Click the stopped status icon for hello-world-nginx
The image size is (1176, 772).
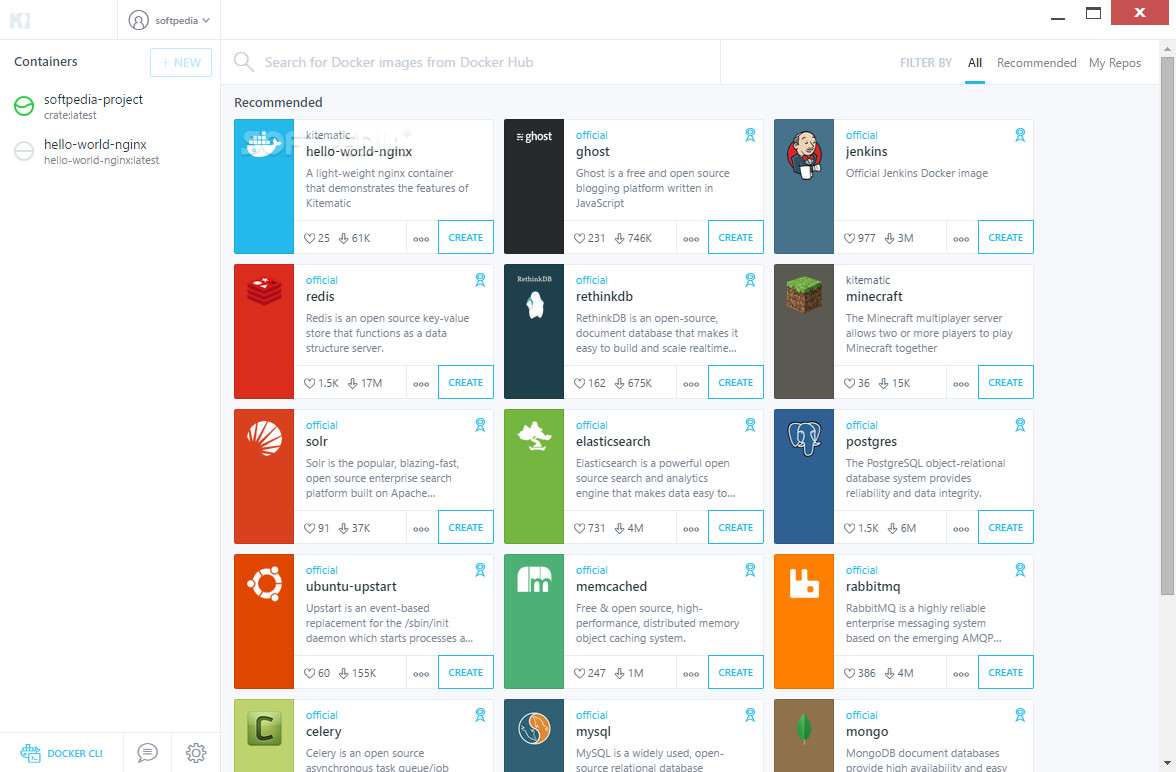24,152
